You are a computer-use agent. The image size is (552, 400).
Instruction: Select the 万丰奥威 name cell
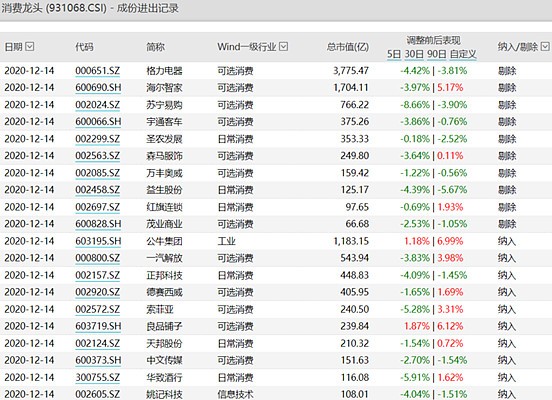point(164,173)
